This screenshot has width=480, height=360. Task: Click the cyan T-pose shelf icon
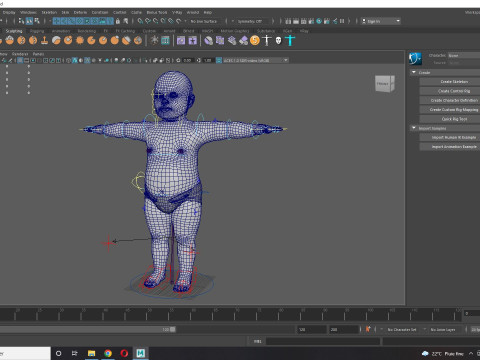pyautogui.click(x=290, y=41)
